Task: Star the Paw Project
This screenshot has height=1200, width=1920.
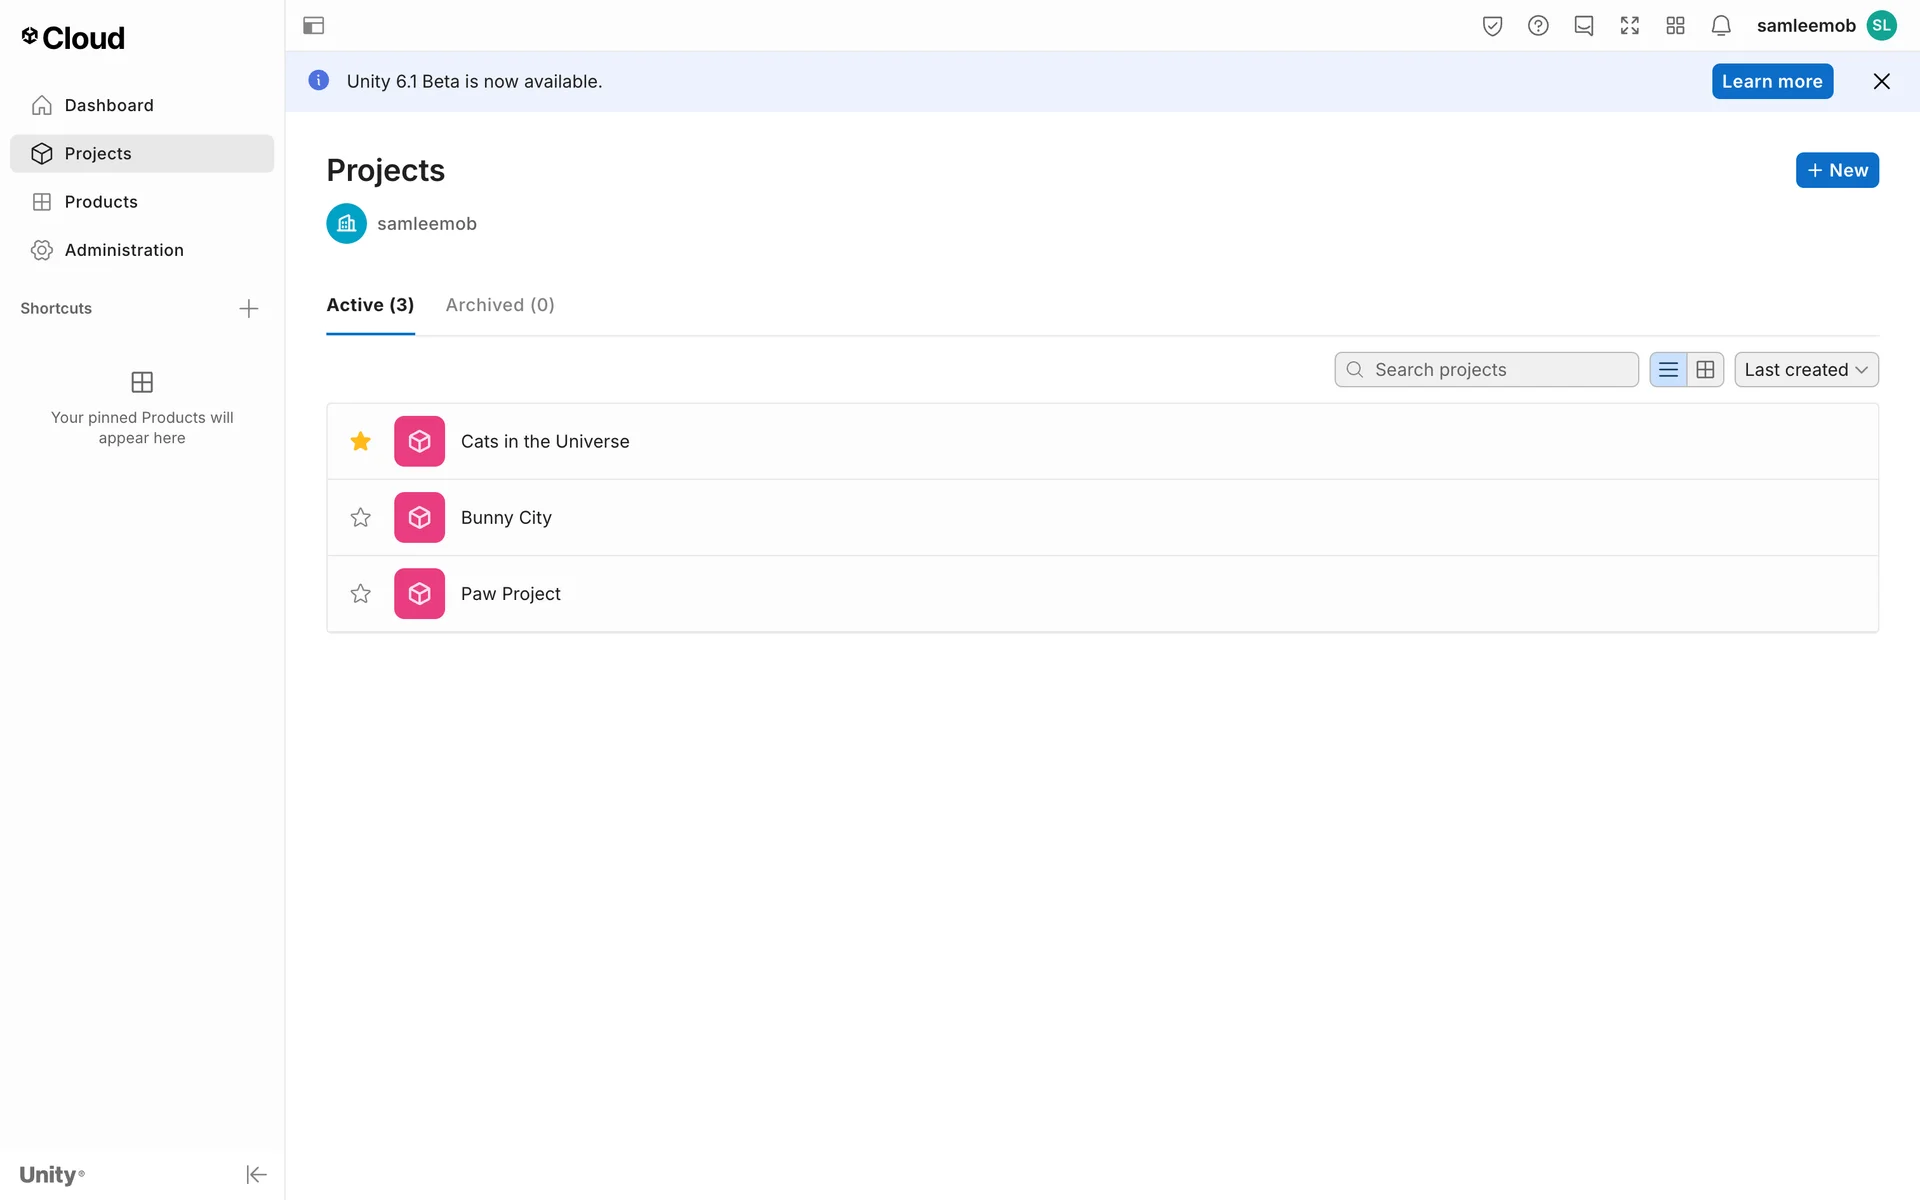Action: [361, 594]
